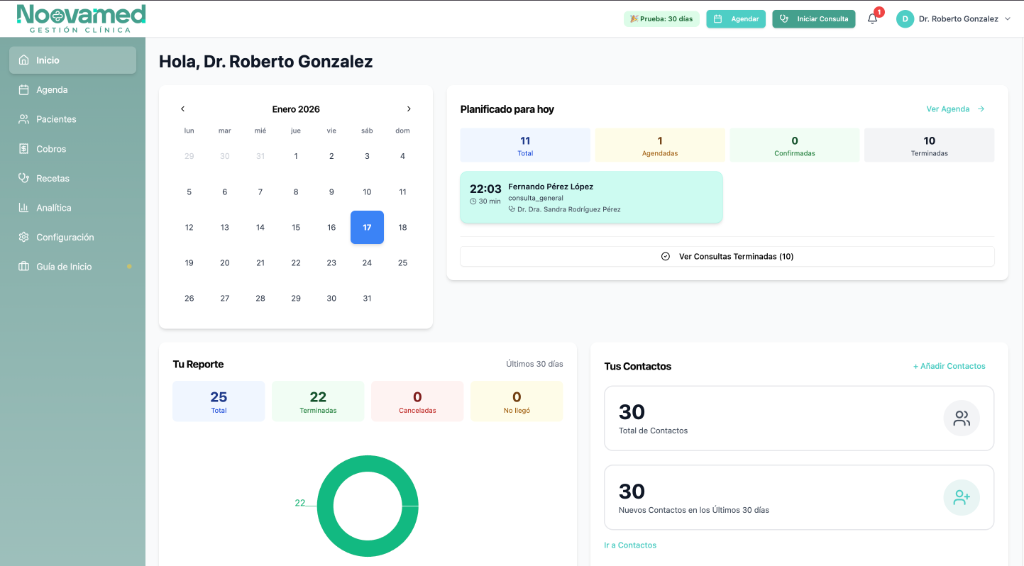Open notifications bell icon
The width and height of the screenshot is (1024, 566).
click(872, 19)
